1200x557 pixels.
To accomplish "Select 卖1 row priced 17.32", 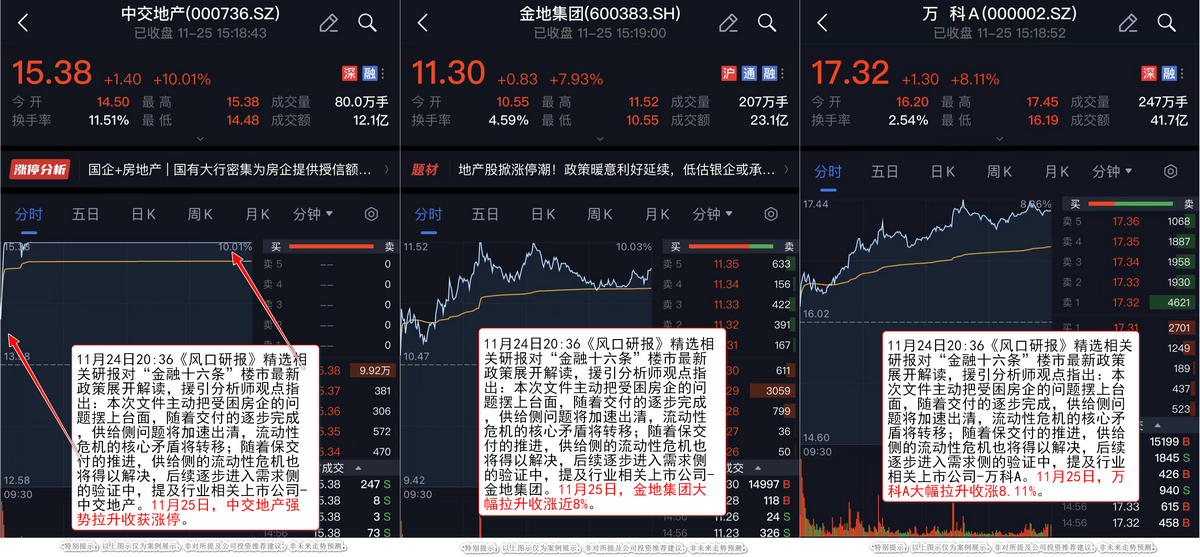I will tap(1129, 302).
